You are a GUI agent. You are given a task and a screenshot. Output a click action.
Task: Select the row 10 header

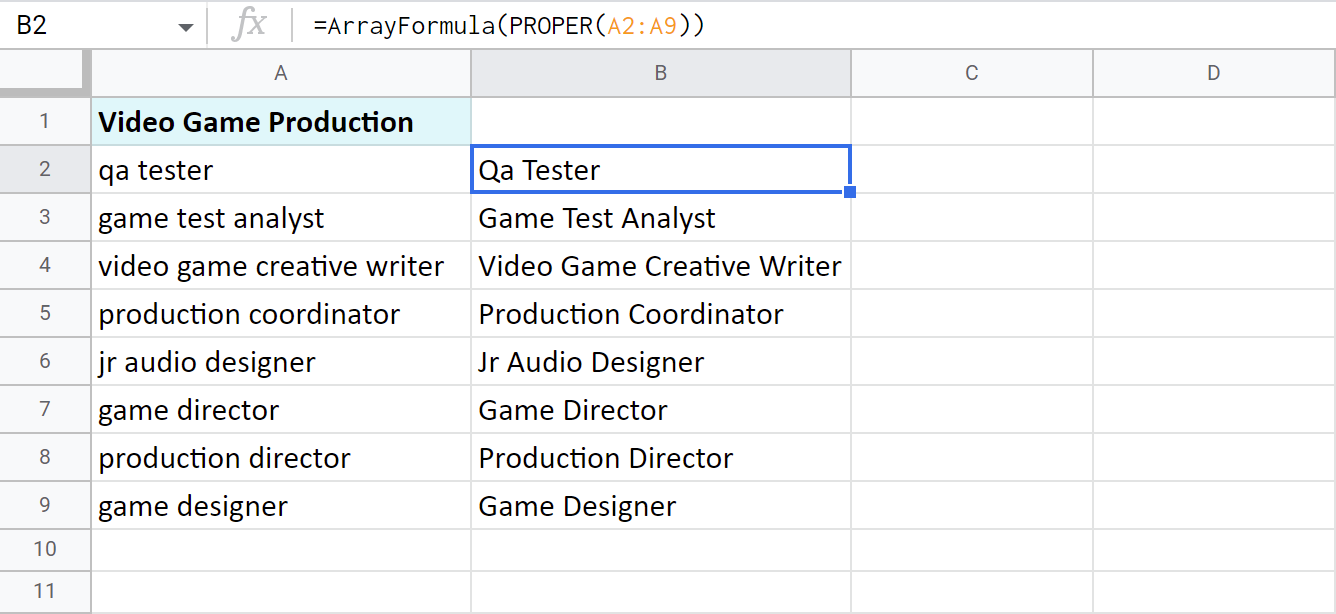[45, 549]
